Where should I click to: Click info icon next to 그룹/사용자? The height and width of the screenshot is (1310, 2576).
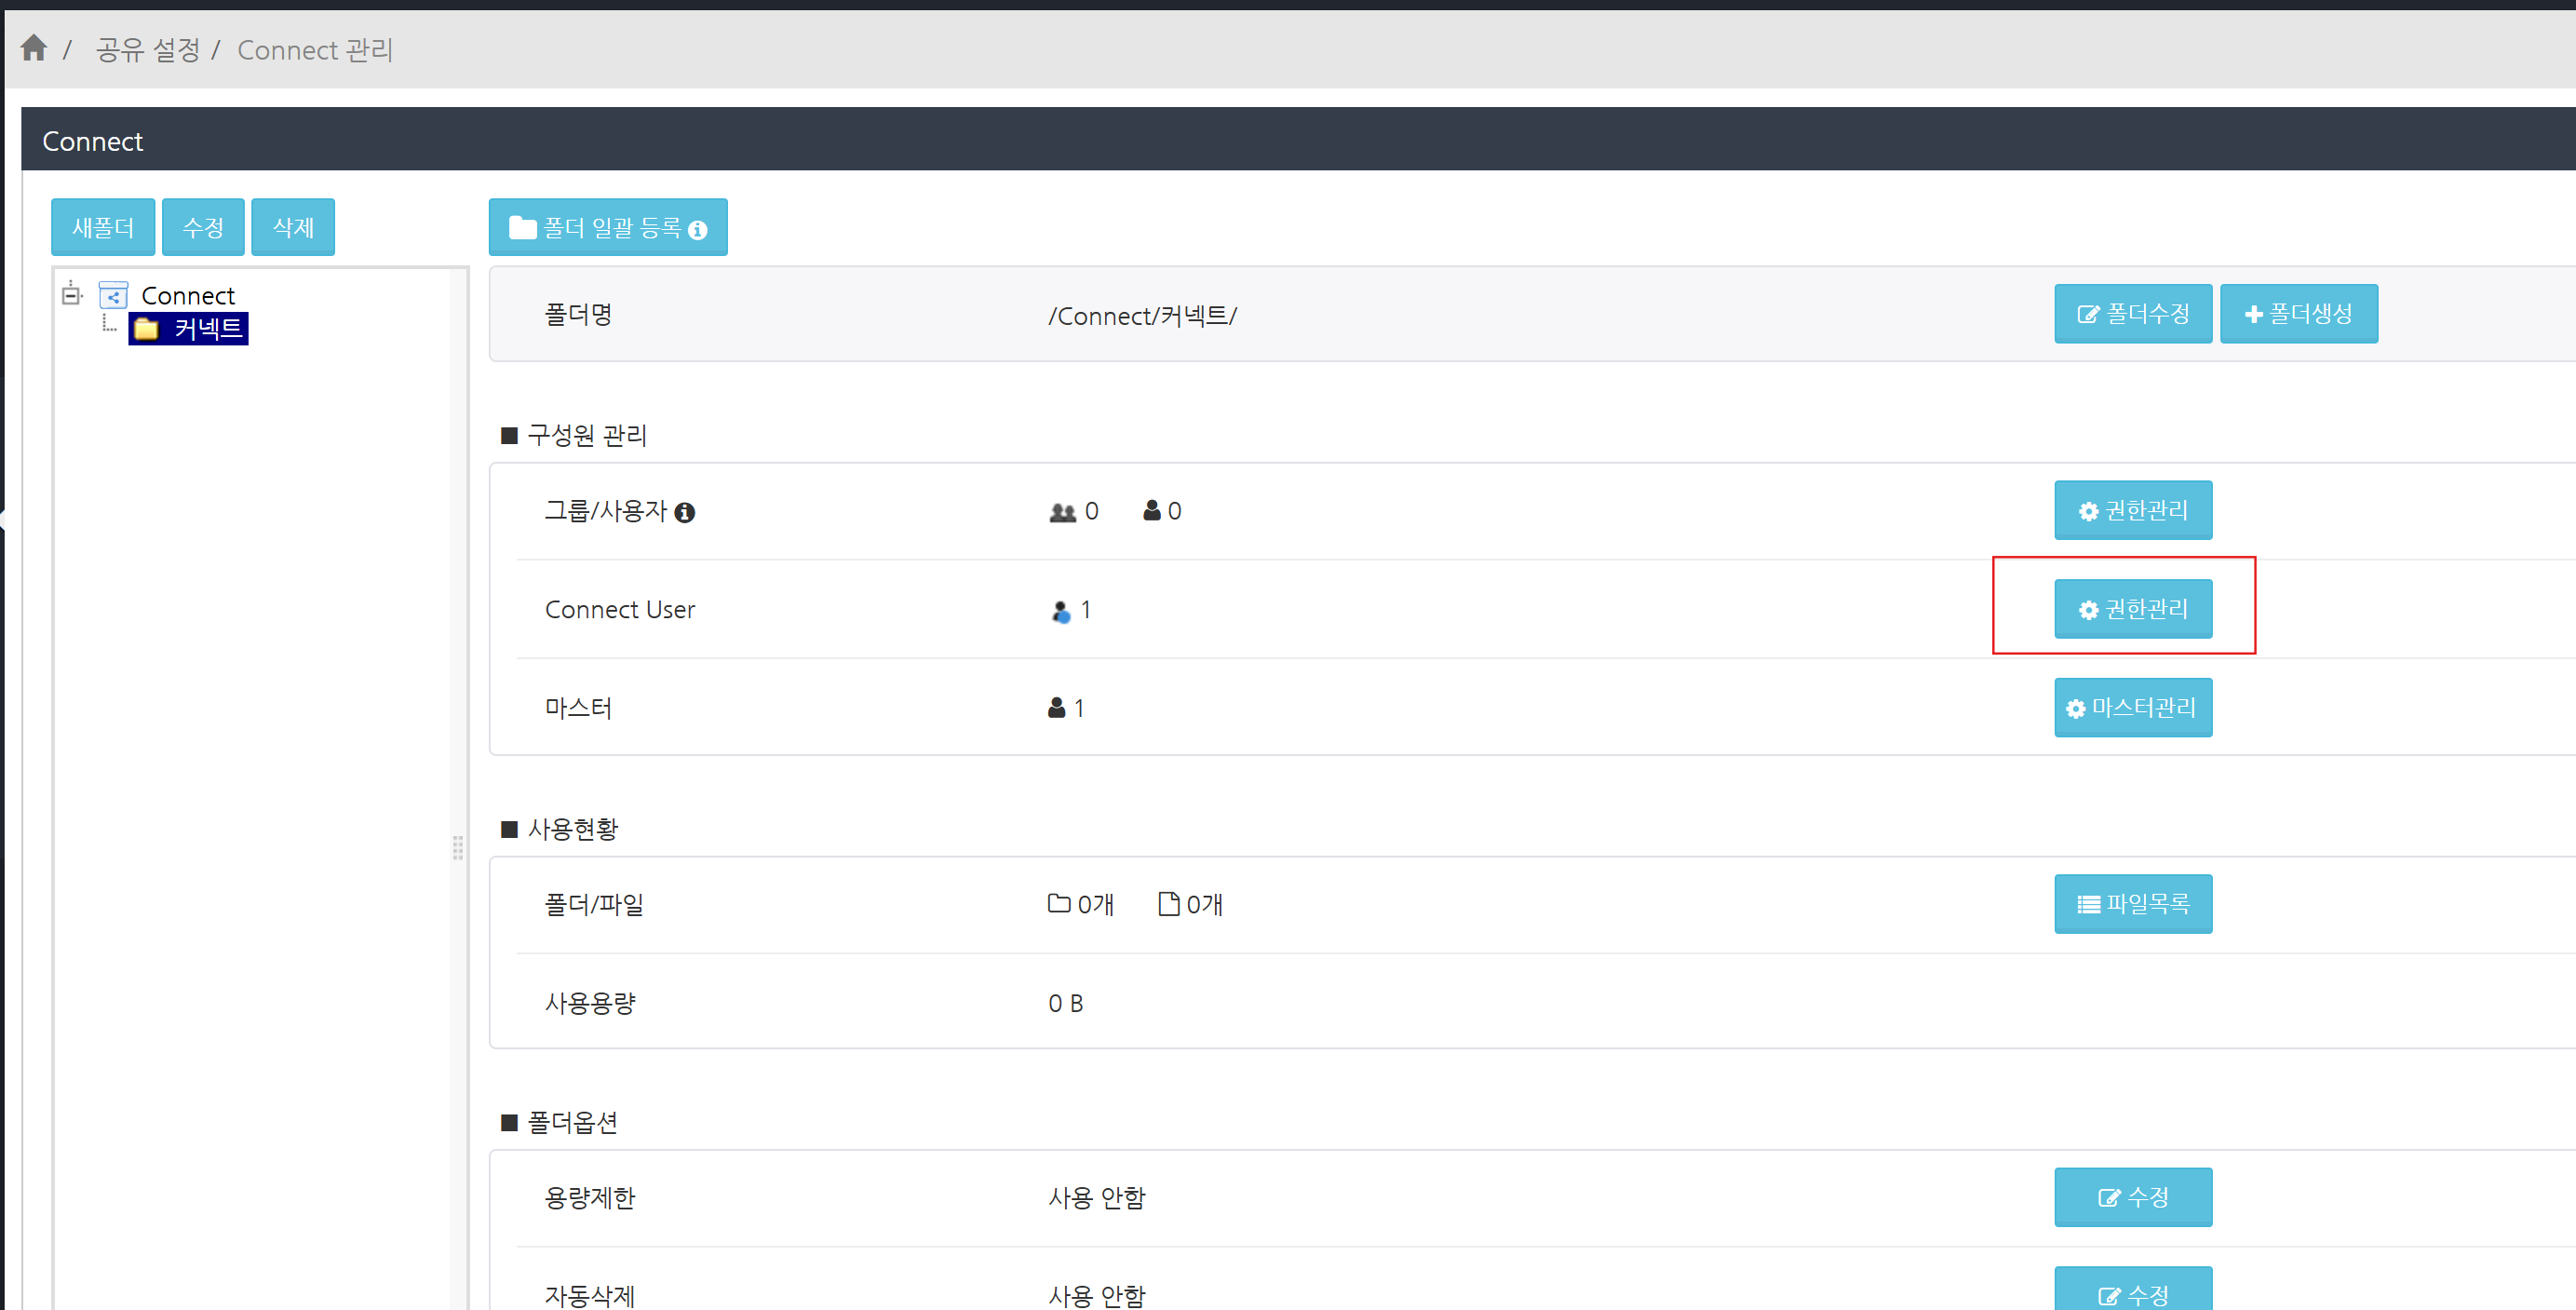click(685, 513)
